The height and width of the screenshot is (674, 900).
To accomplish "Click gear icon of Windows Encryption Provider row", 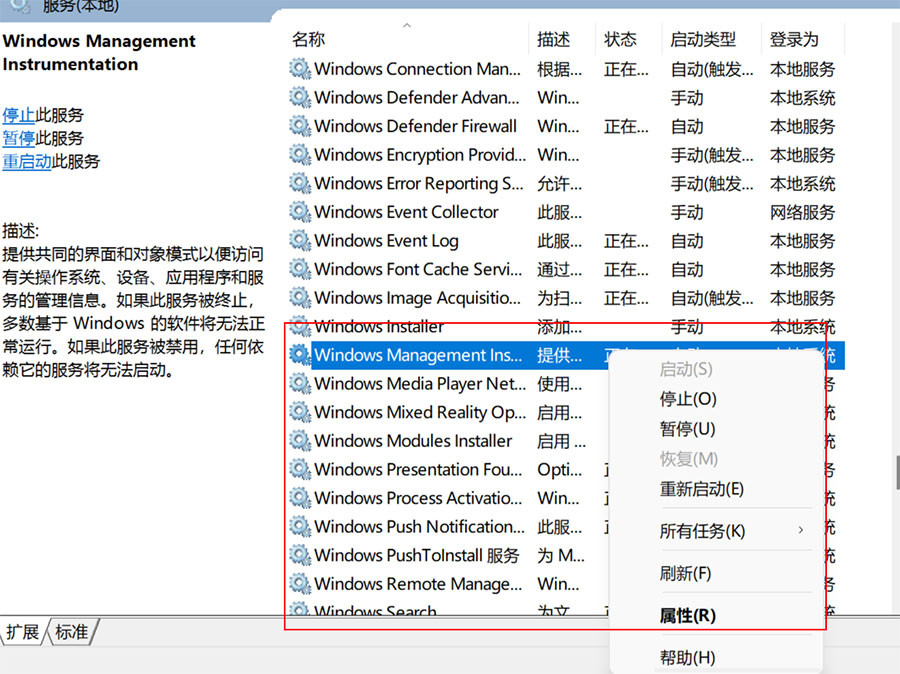I will point(300,154).
